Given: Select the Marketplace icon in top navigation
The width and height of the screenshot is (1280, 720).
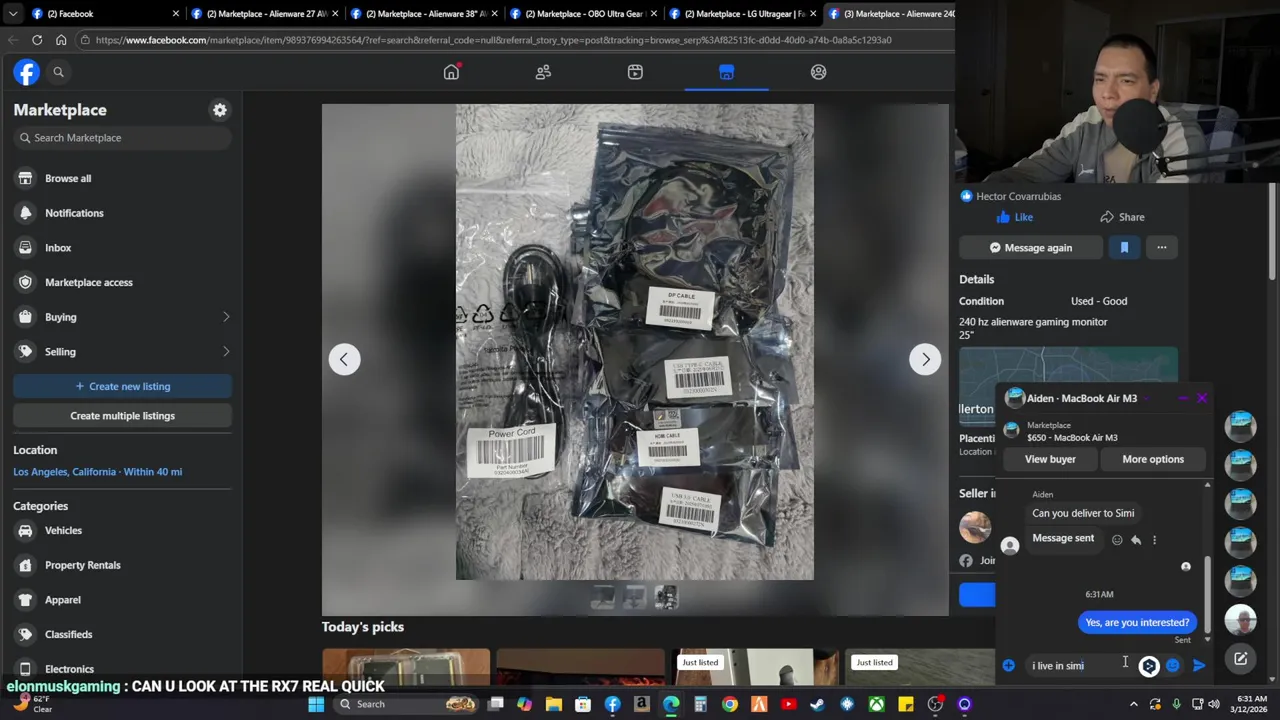Looking at the screenshot, I should (727, 72).
